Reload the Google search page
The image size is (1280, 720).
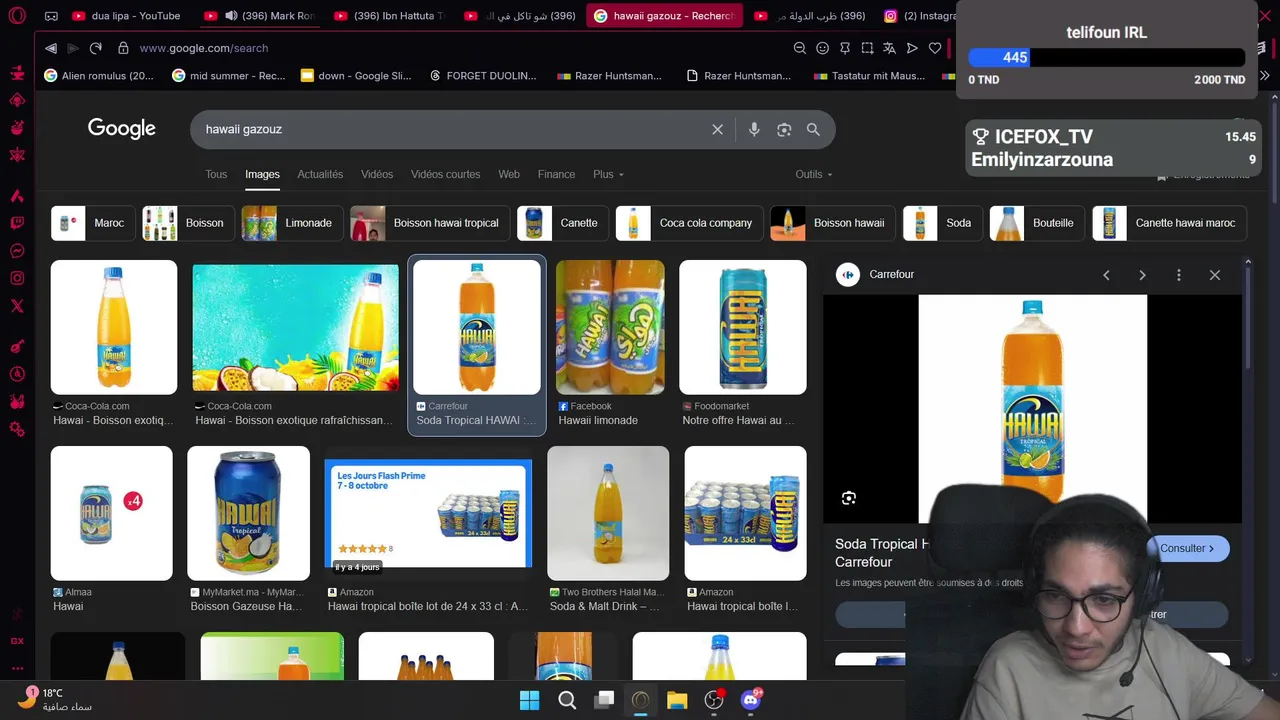[x=96, y=48]
